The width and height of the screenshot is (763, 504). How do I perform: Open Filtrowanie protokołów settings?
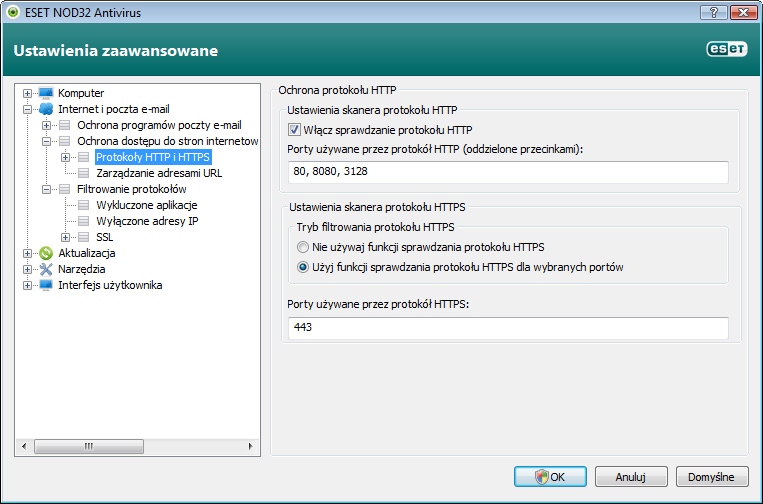click(x=131, y=189)
